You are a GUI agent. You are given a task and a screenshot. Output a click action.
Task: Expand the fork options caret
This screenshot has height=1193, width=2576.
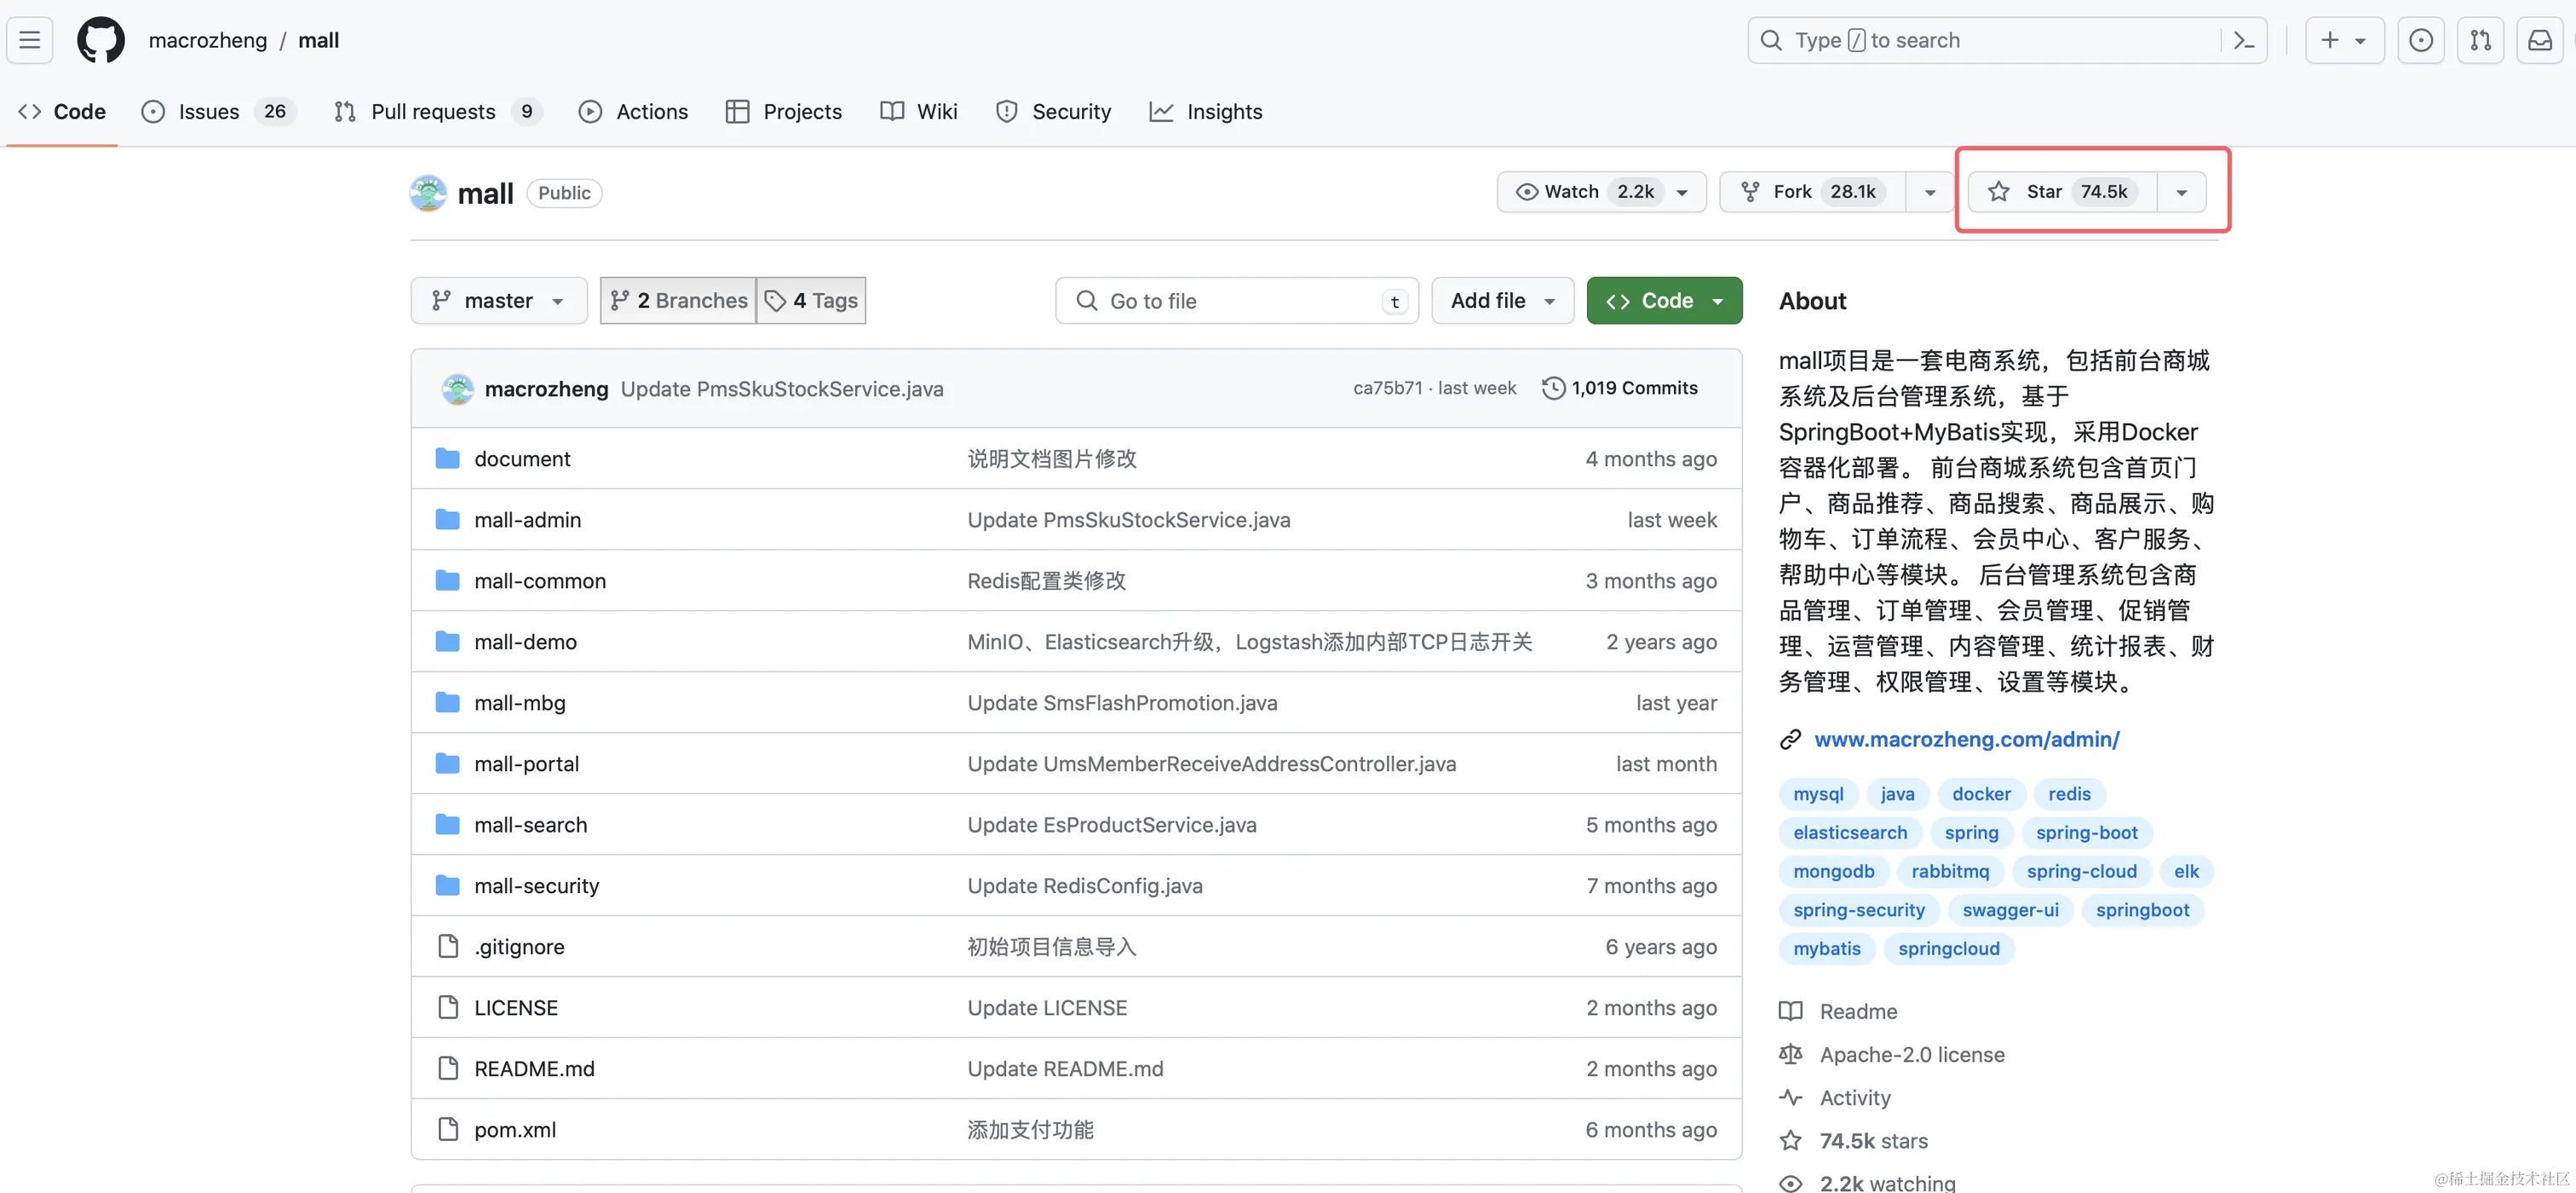tap(1930, 192)
